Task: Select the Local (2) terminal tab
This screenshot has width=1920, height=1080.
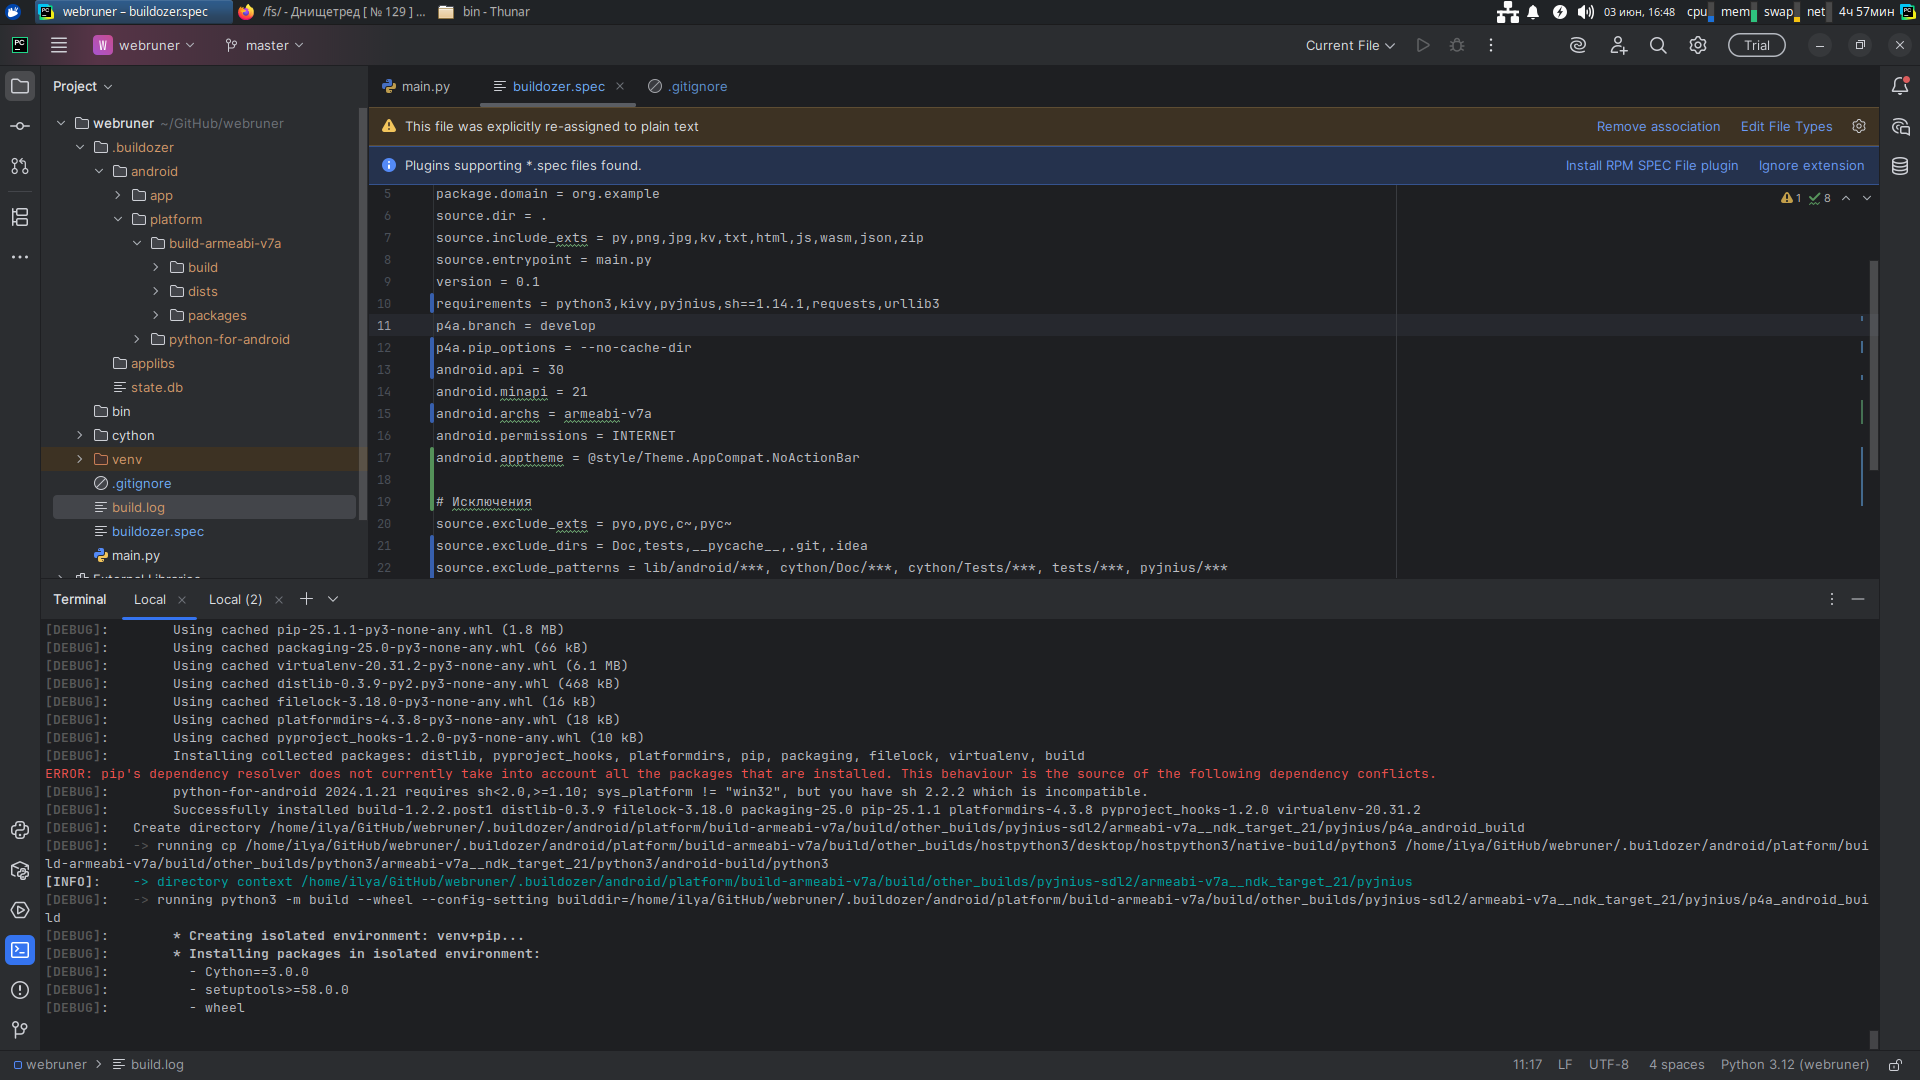Action: pos(235,599)
